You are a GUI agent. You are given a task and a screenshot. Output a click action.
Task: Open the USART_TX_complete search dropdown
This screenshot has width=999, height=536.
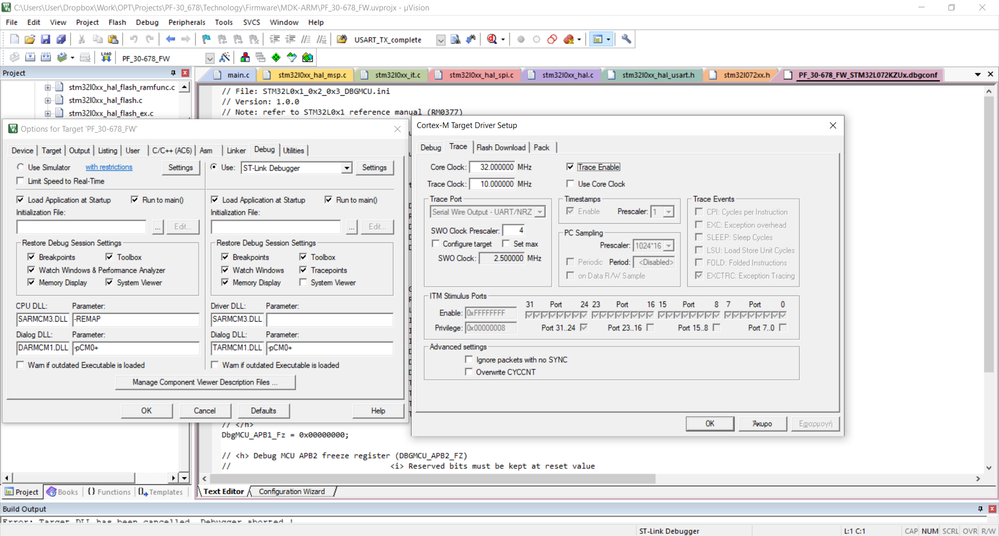[440, 40]
